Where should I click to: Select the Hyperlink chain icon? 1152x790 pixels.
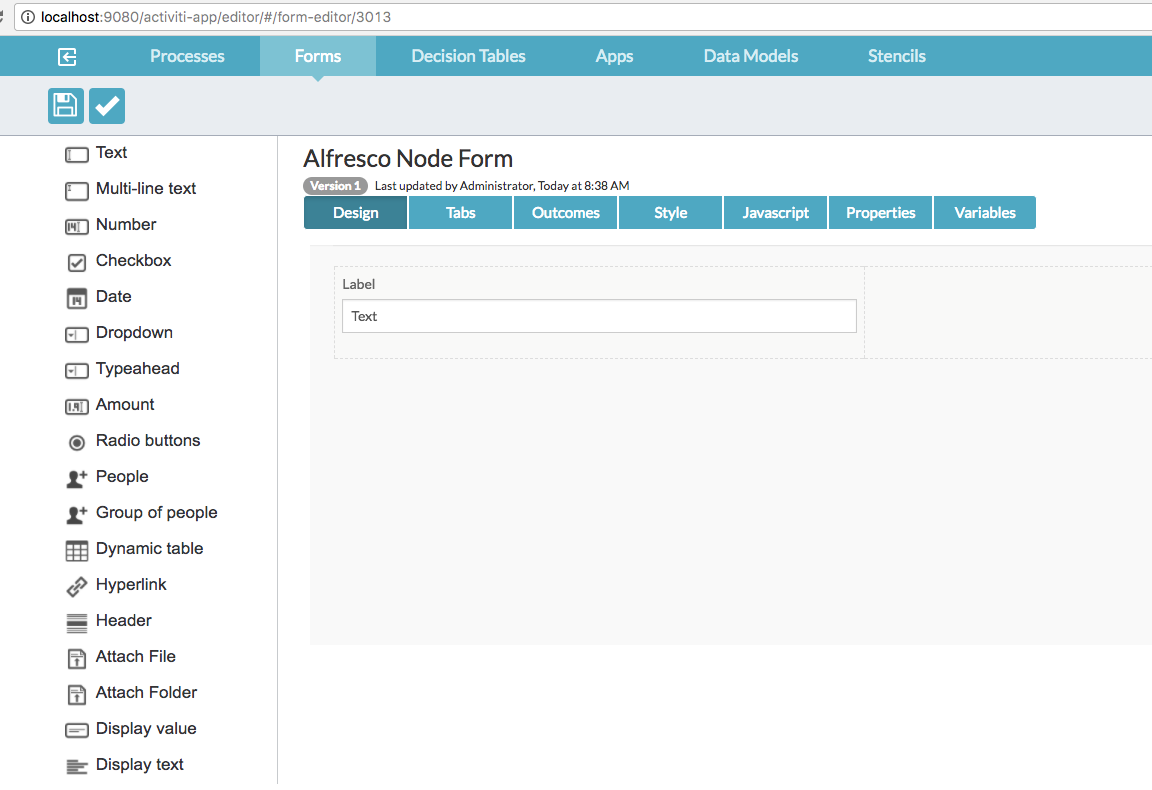coord(77,586)
